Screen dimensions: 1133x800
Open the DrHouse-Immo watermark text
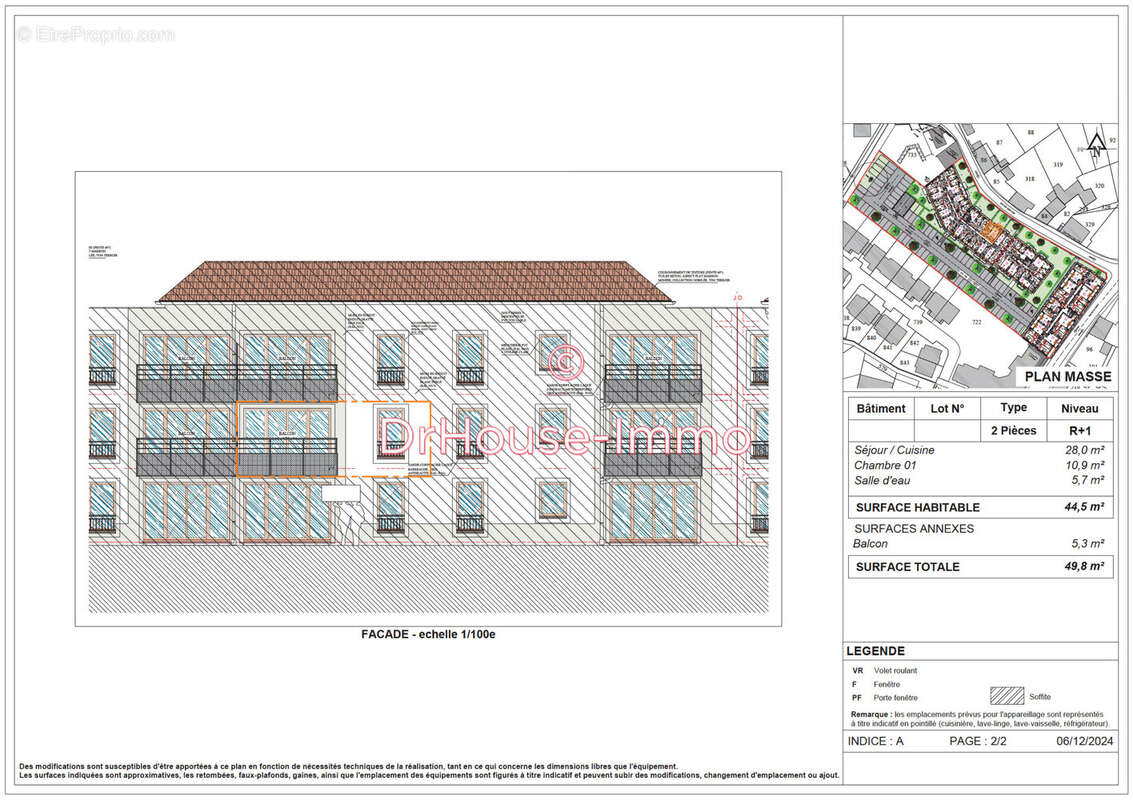coord(566,438)
